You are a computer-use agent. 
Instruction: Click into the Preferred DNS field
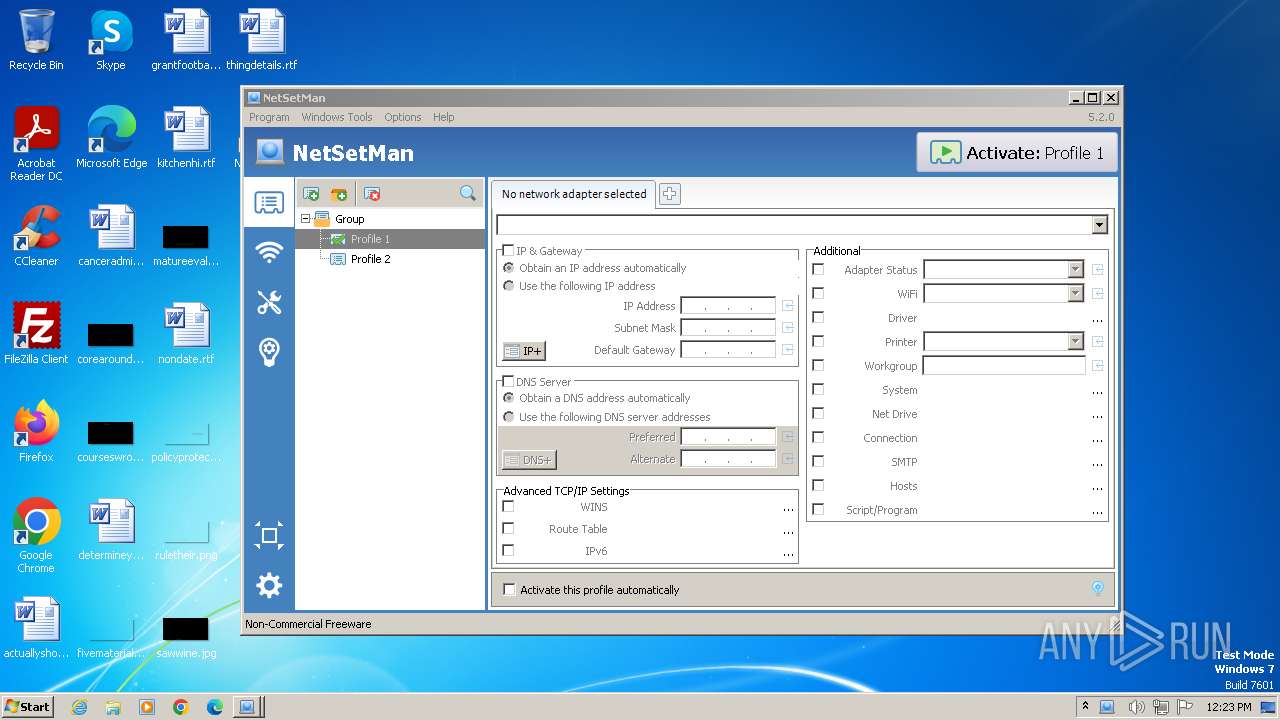point(728,437)
